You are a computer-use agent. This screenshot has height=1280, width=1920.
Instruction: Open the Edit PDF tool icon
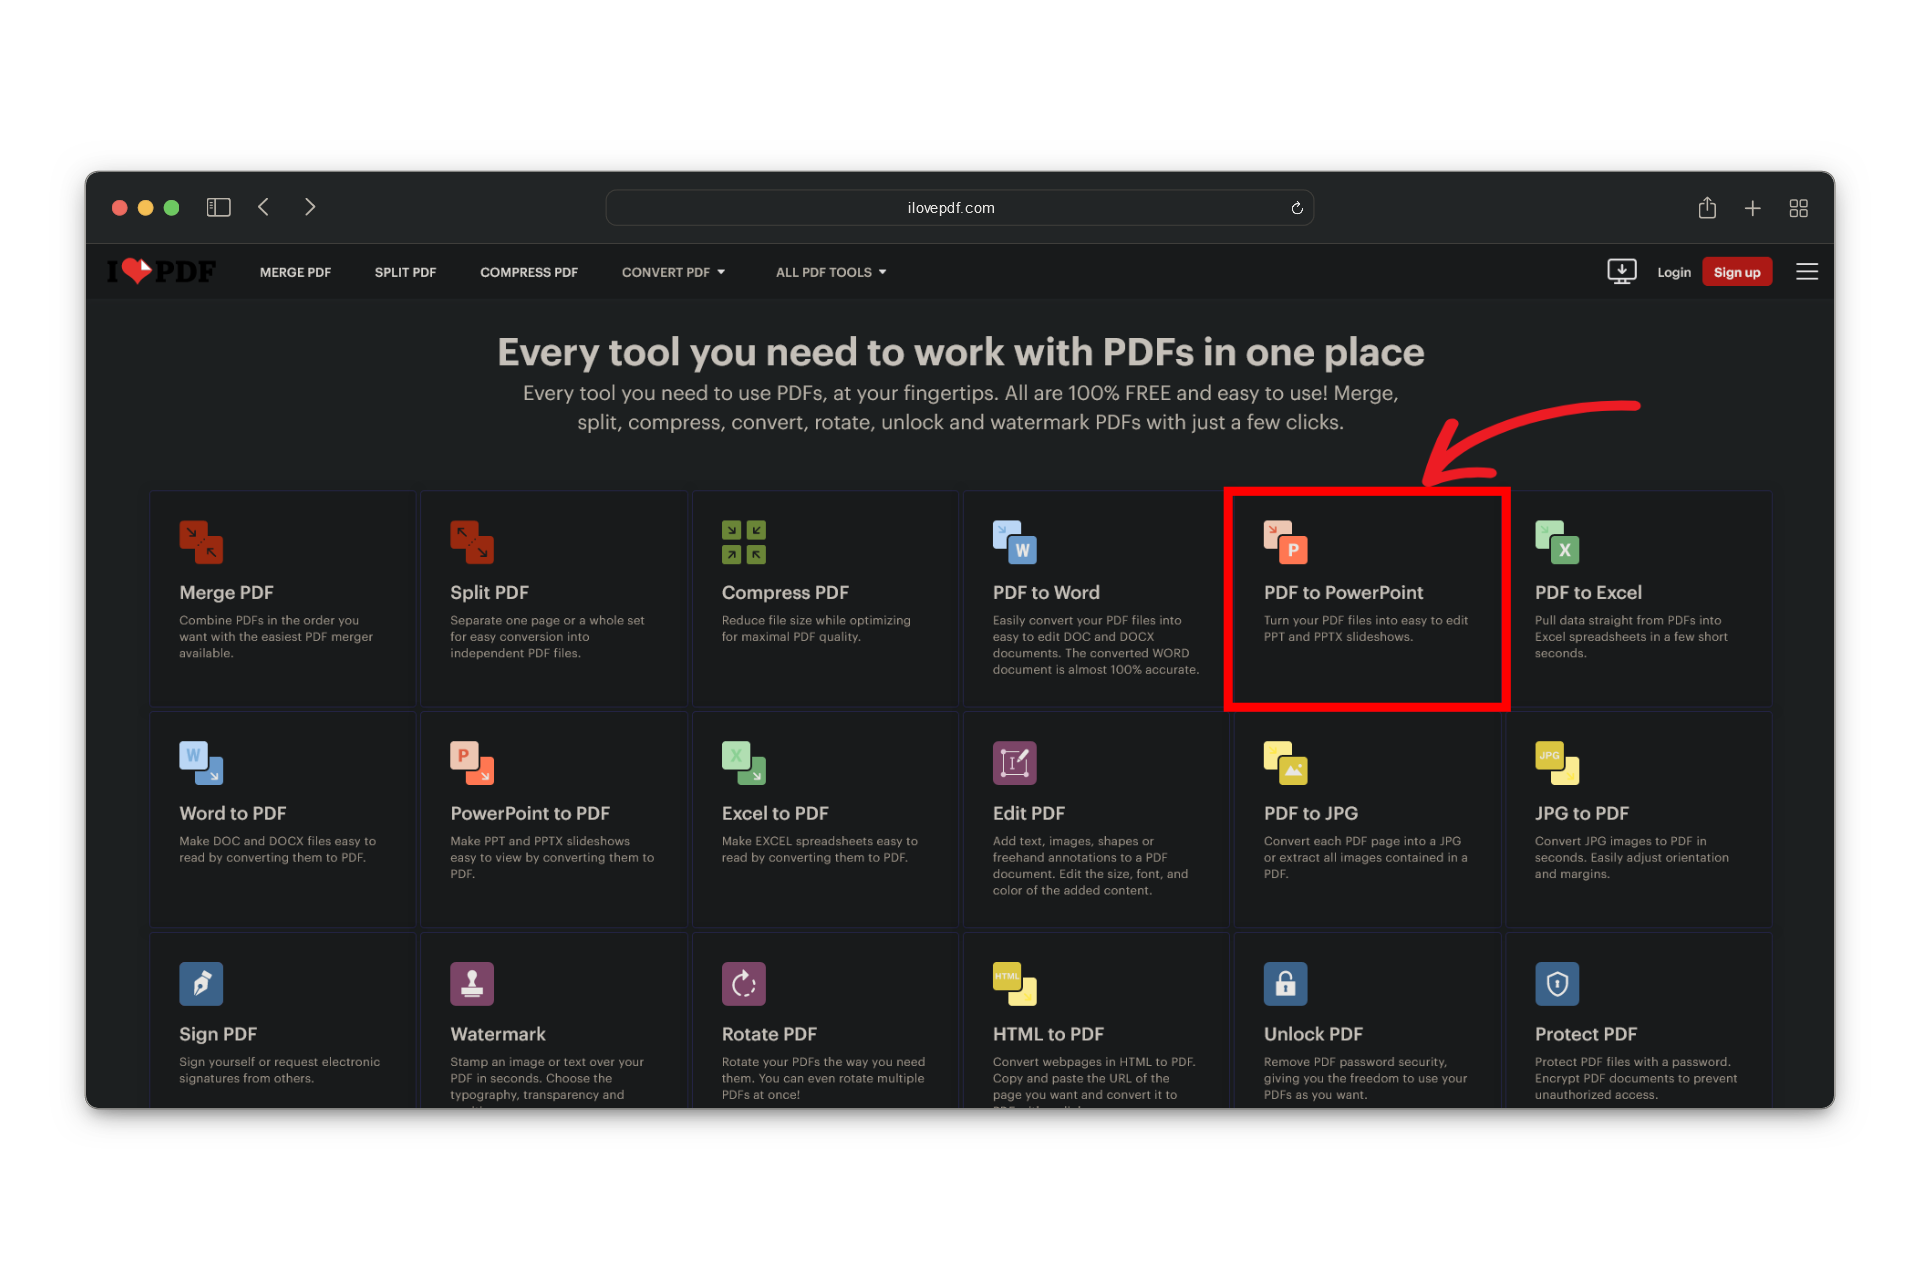[x=1014, y=763]
